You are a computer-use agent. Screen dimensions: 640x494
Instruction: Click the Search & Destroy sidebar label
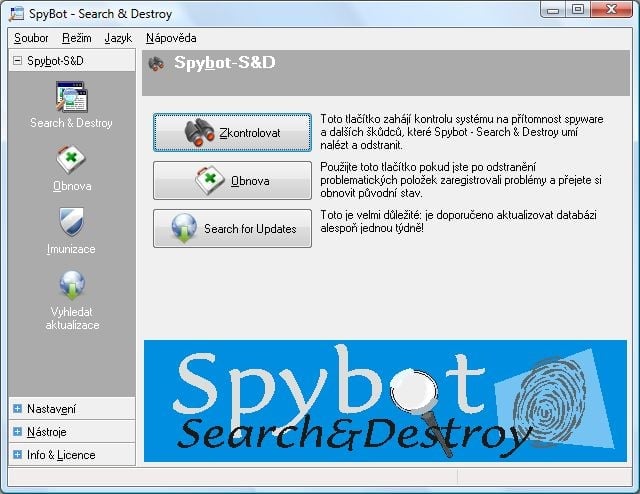[x=71, y=123]
